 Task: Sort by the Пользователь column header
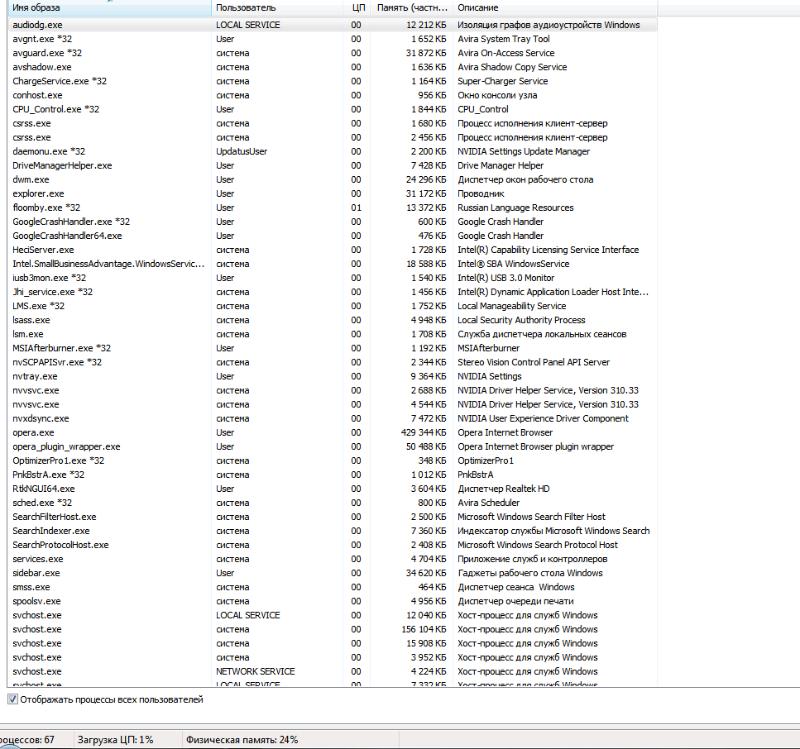pyautogui.click(x=277, y=8)
